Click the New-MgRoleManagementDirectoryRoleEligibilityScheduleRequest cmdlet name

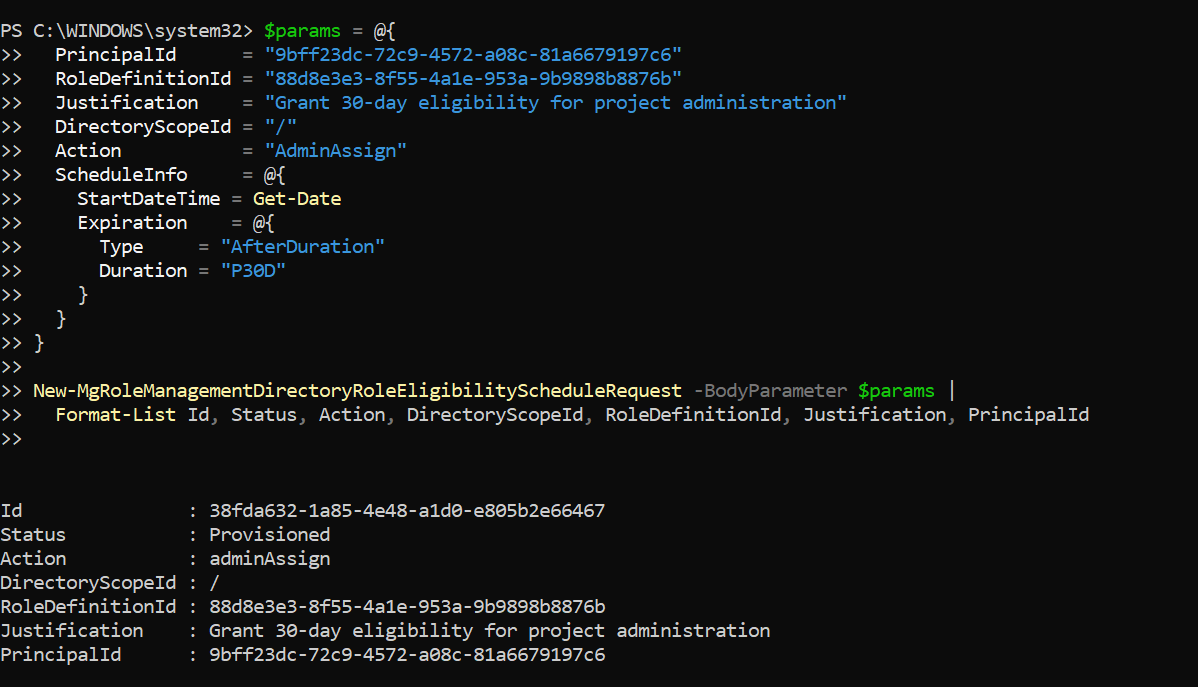[x=357, y=390]
